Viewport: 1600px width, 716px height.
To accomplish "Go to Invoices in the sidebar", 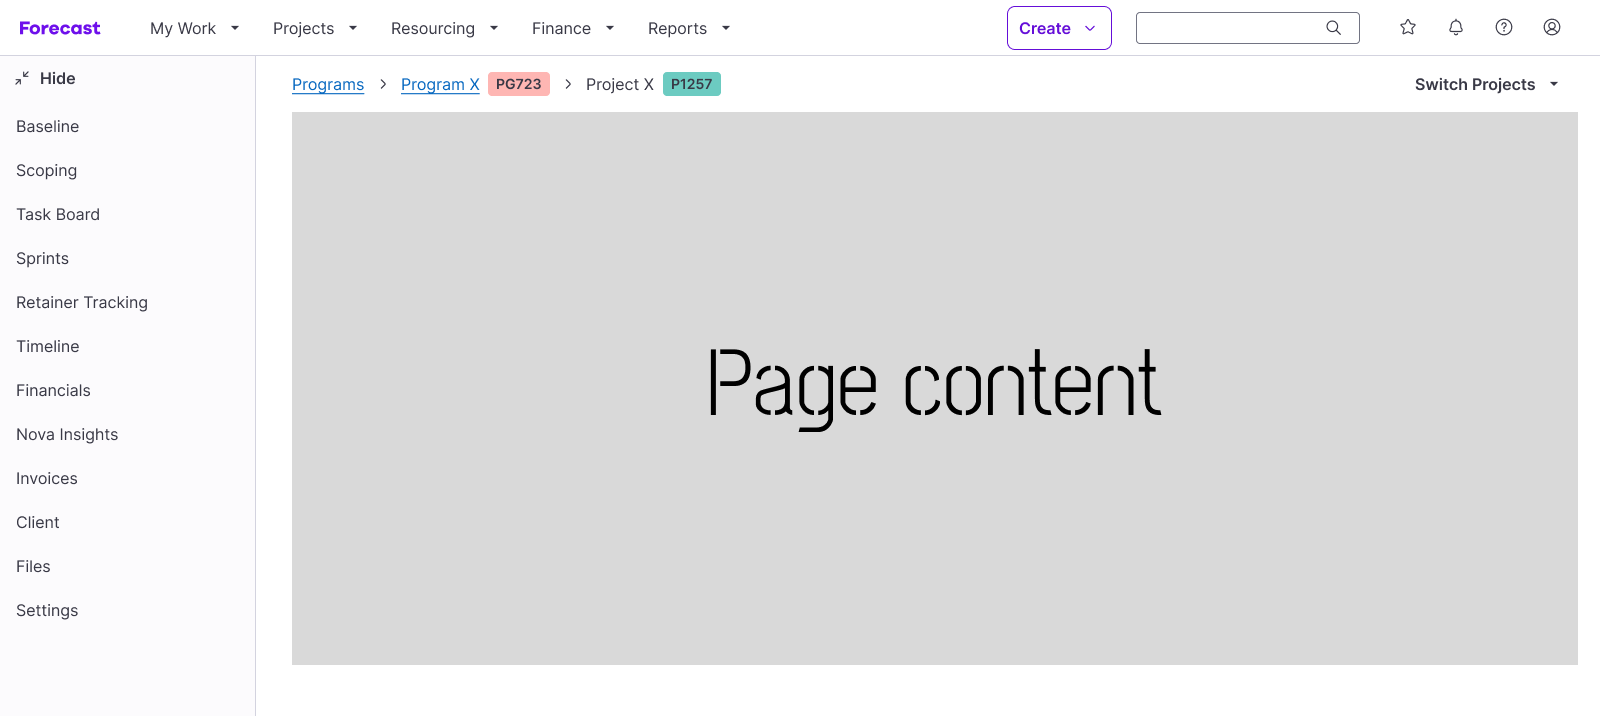I will (47, 478).
